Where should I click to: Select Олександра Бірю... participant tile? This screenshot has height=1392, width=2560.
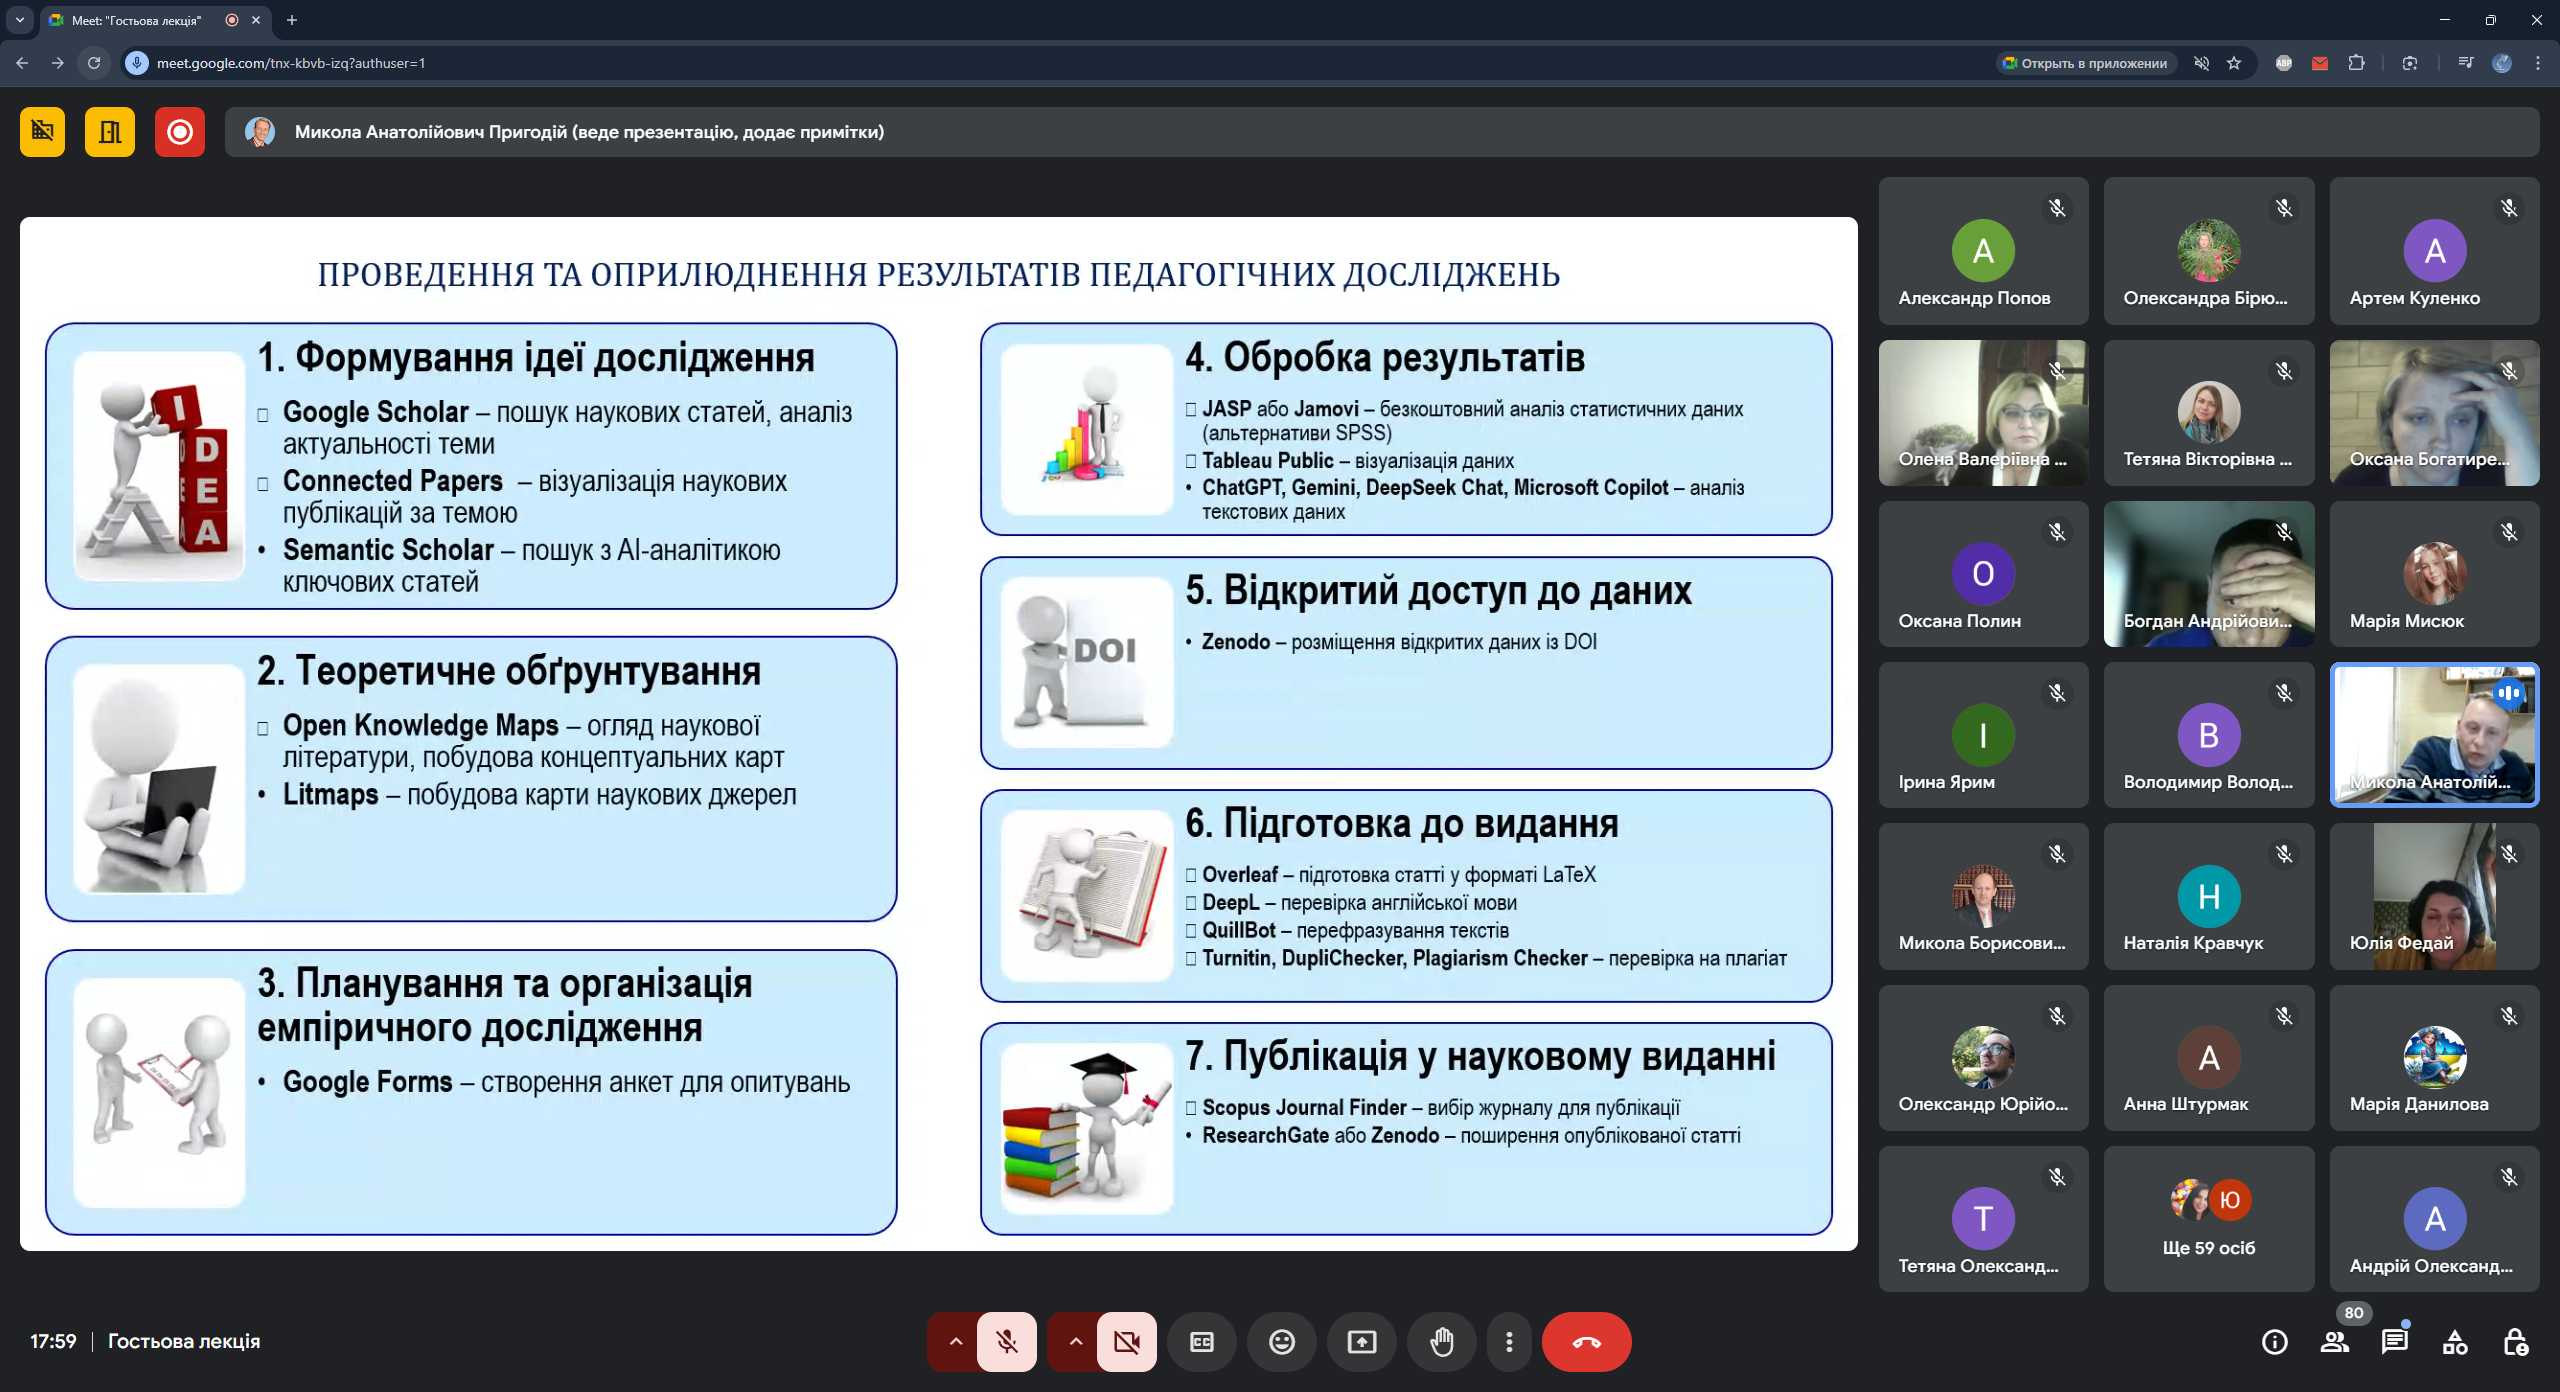(x=2209, y=251)
